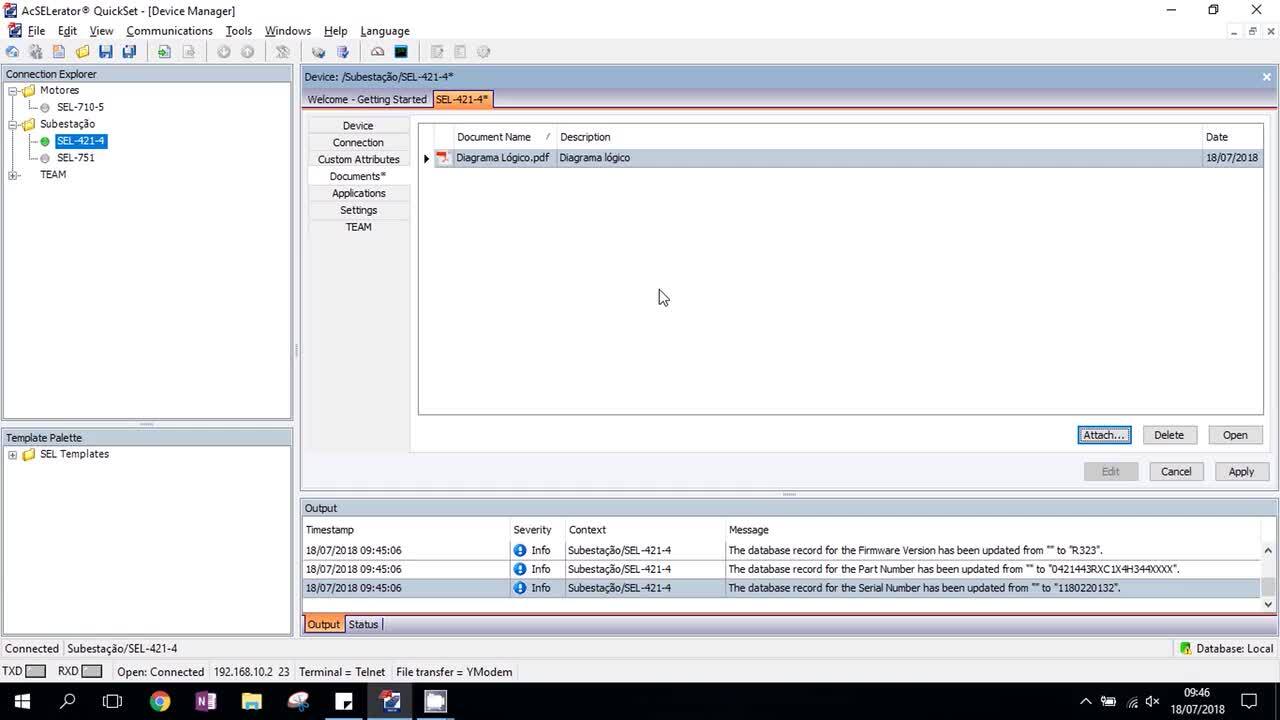Screen dimensions: 1280x720
Task: Open the Communications menu
Action: point(169,31)
